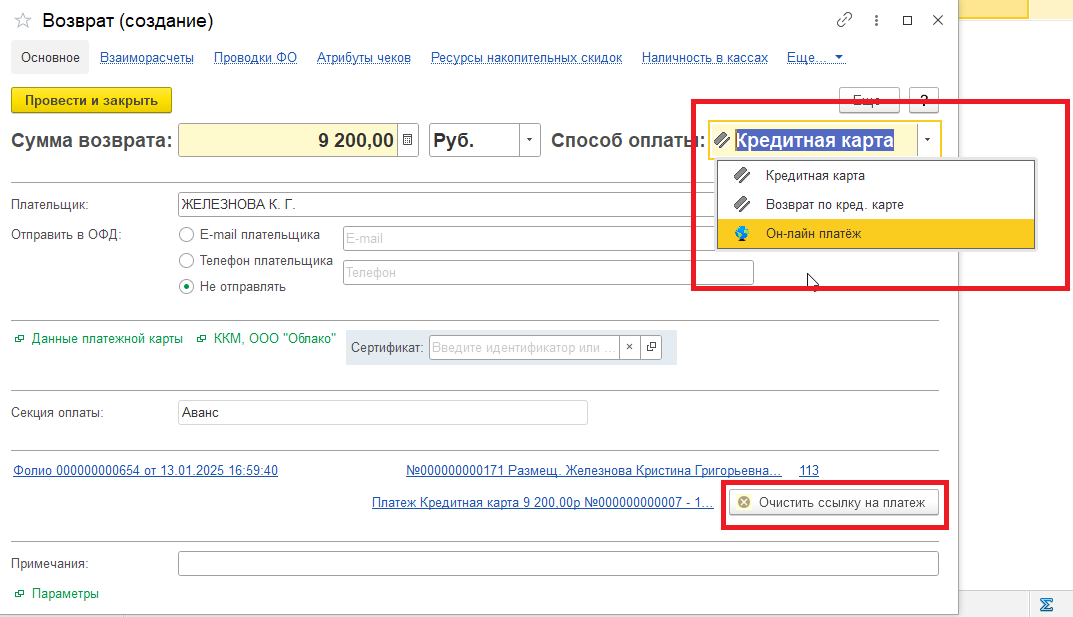
Task: Open the Фолио 000000000654 link
Action: (145, 471)
